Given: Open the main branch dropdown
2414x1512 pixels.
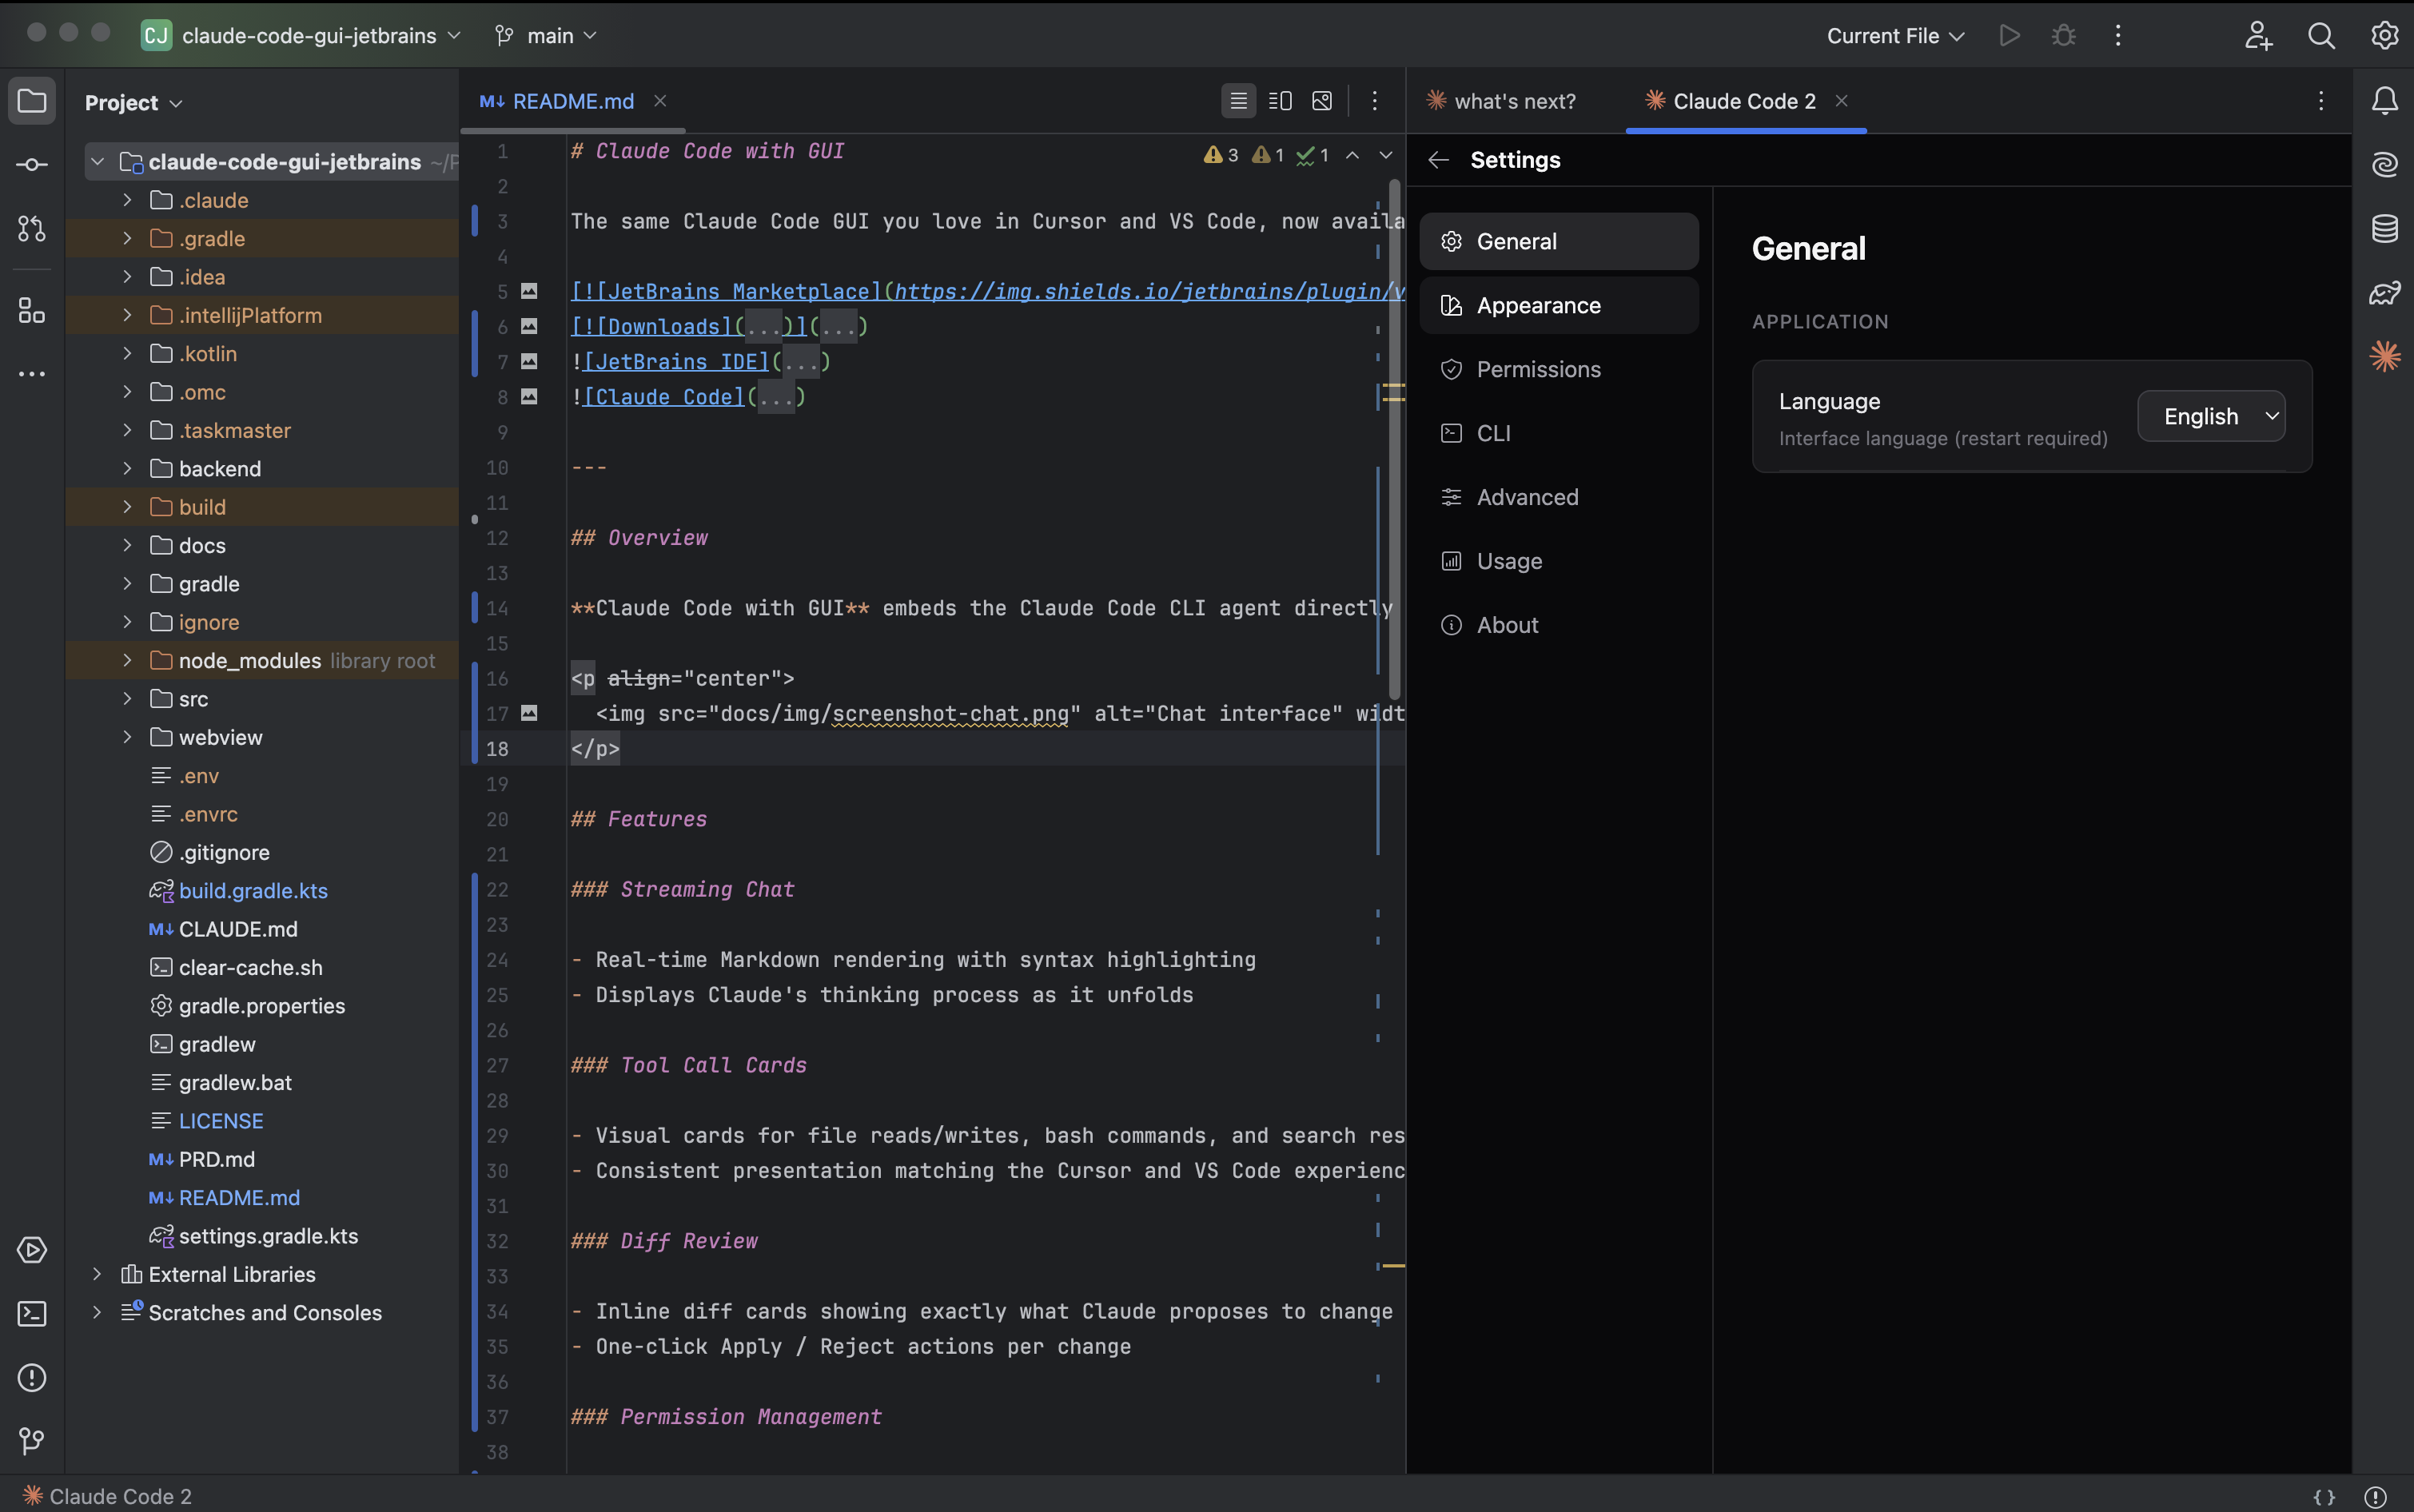Looking at the screenshot, I should 546,36.
